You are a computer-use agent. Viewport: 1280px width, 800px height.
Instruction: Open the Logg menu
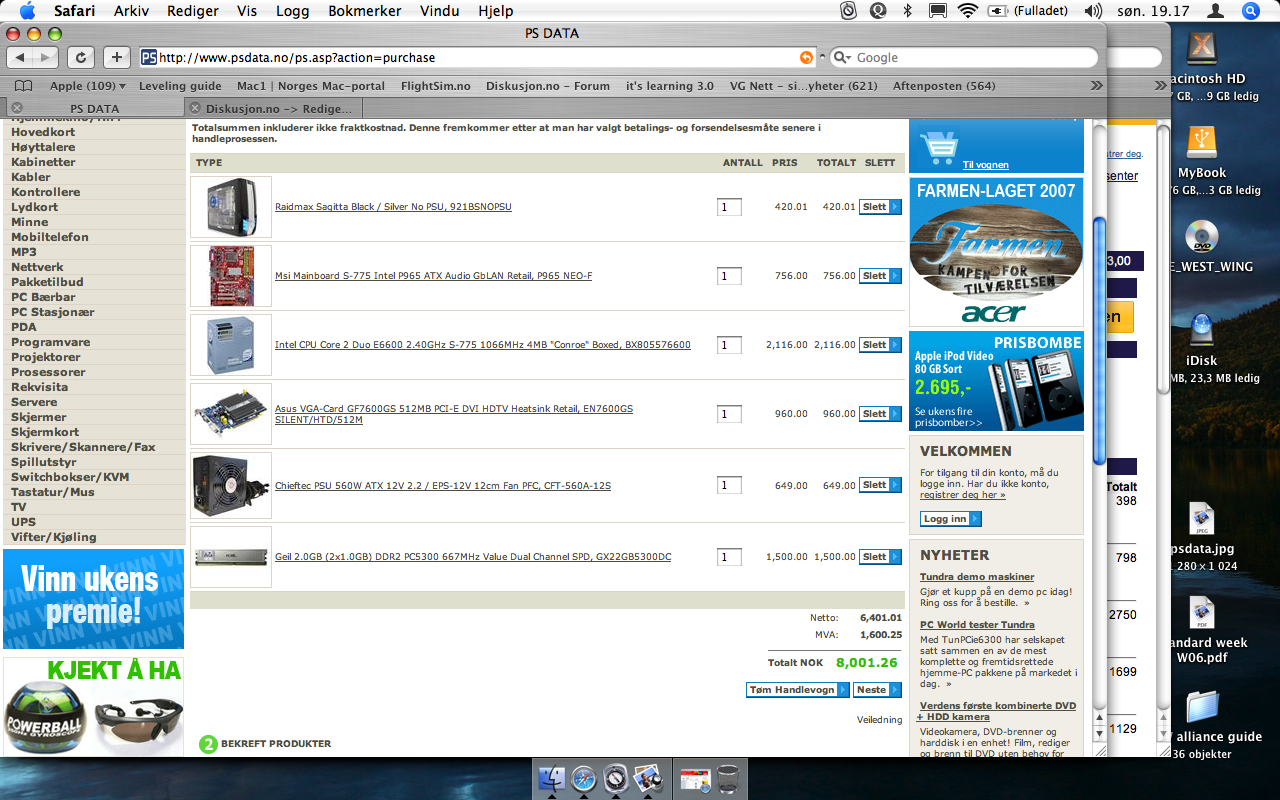(292, 11)
